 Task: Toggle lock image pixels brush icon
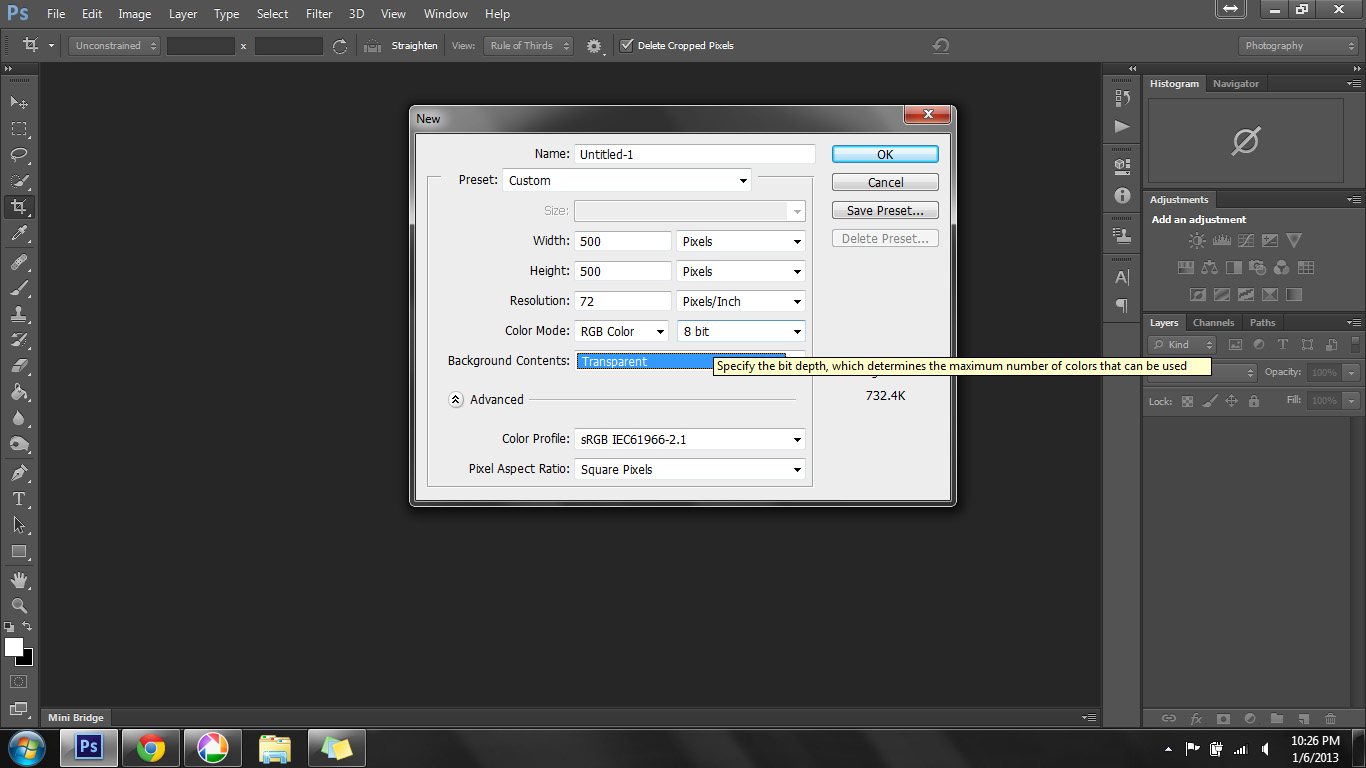tap(1210, 401)
